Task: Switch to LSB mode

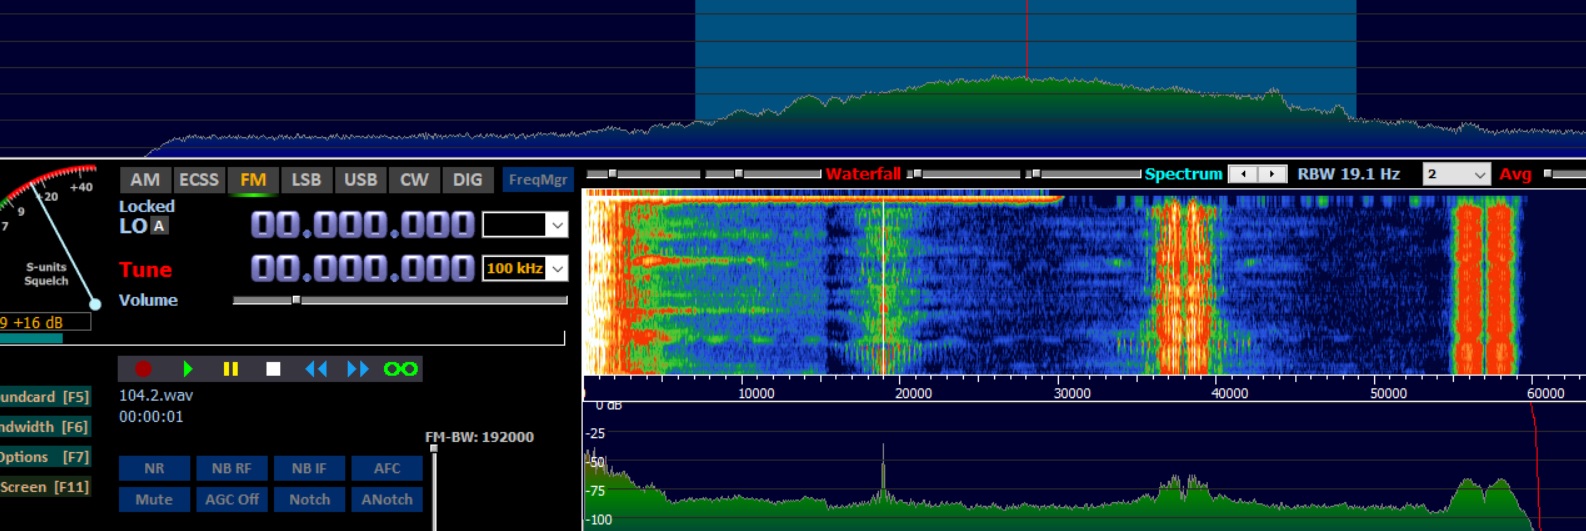Action: (306, 180)
